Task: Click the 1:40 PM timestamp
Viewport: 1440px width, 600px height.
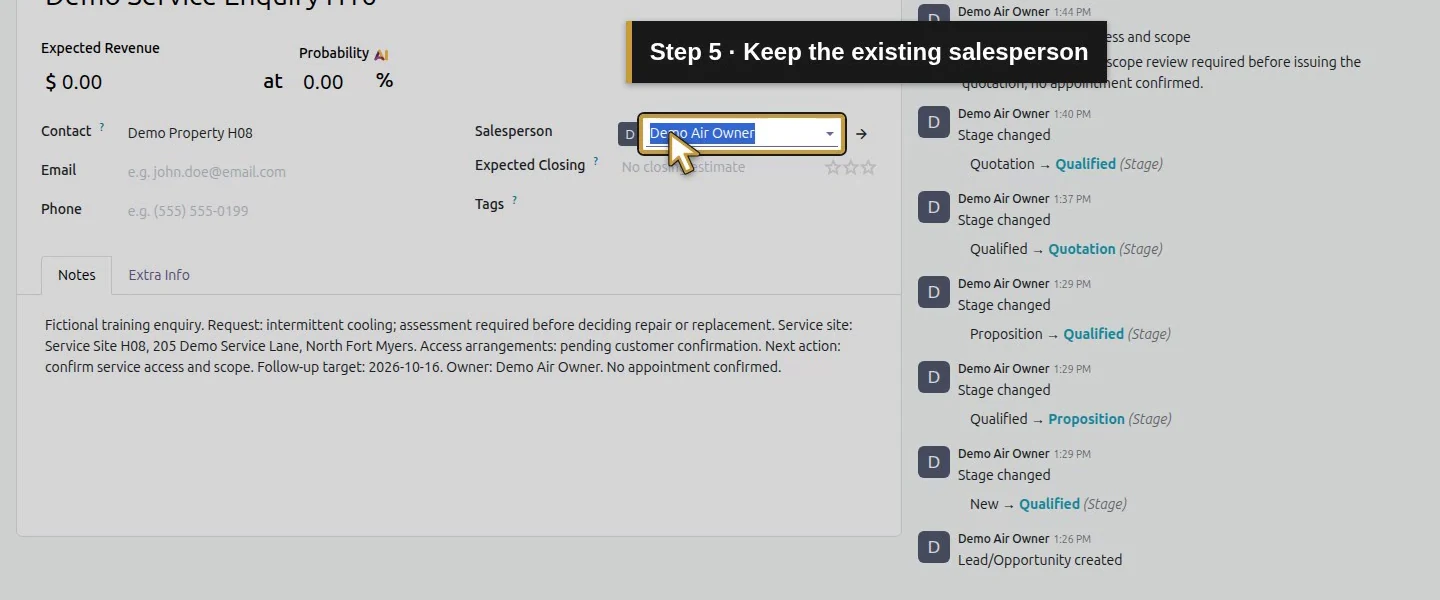Action: pyautogui.click(x=1072, y=115)
